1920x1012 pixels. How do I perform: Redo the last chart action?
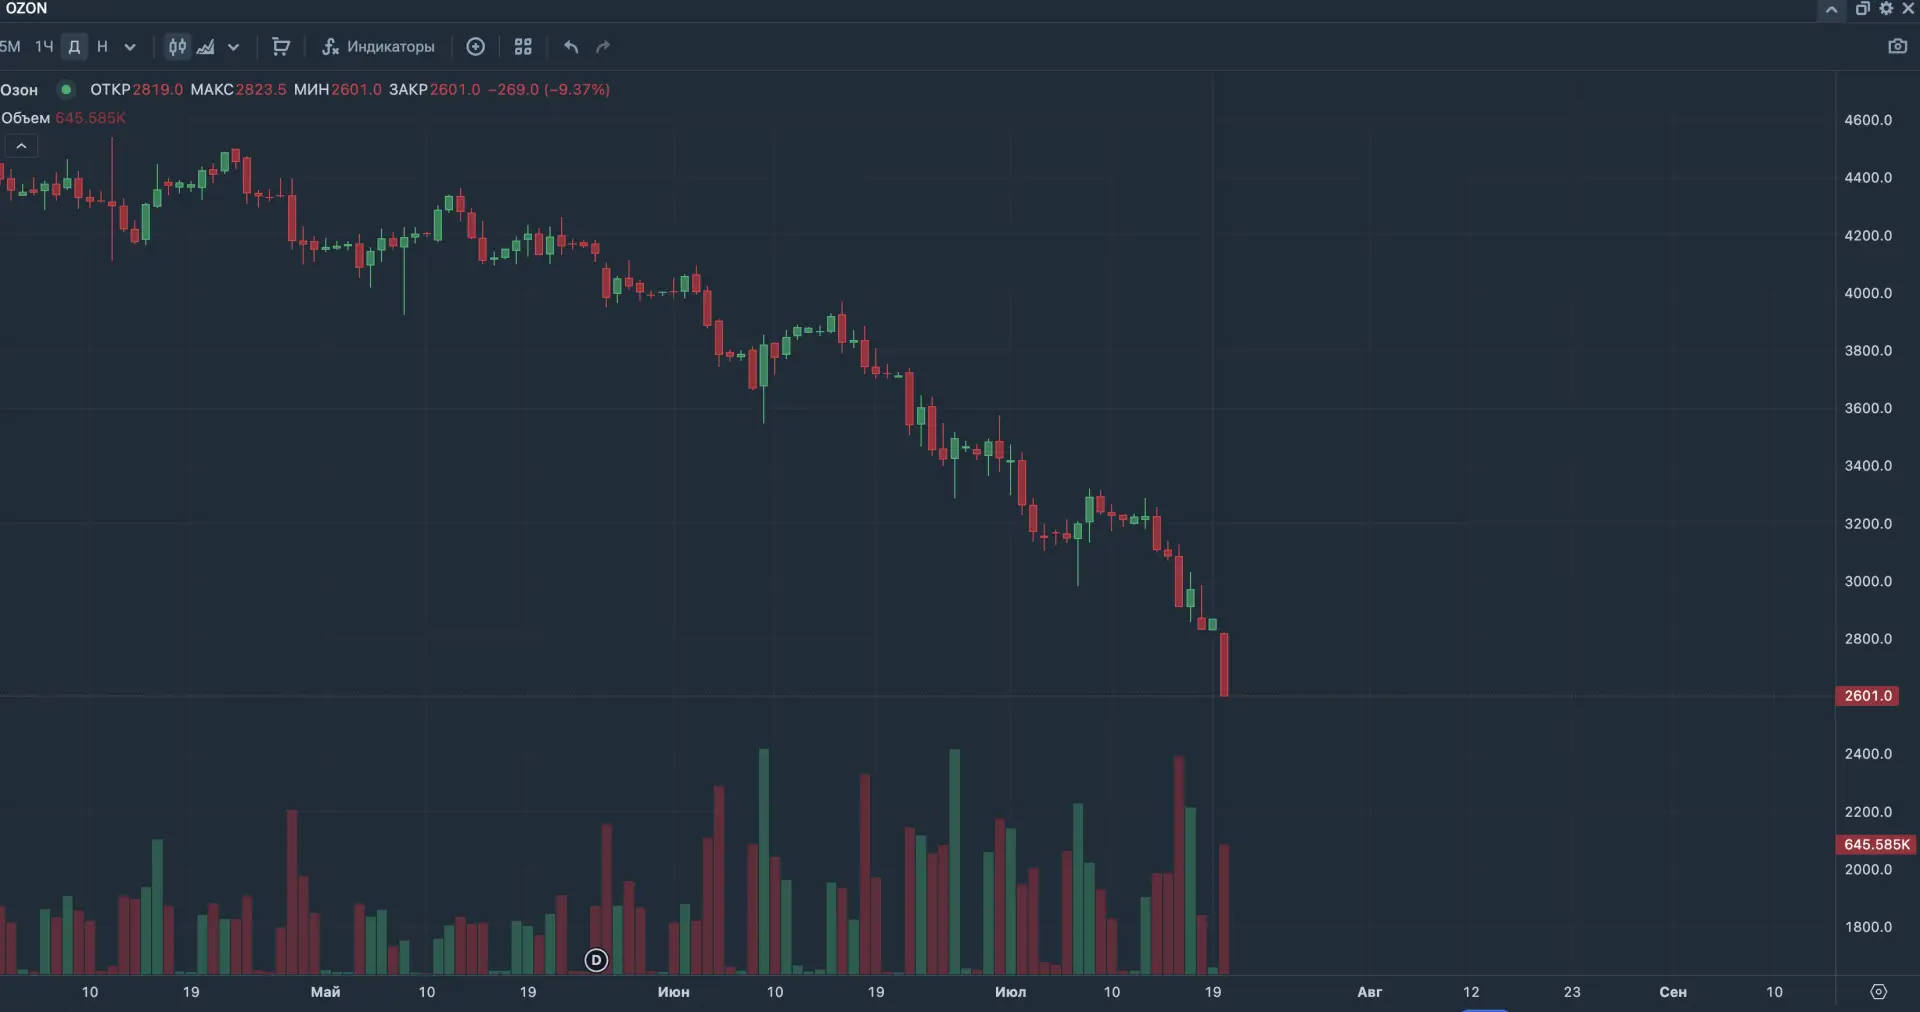click(603, 46)
